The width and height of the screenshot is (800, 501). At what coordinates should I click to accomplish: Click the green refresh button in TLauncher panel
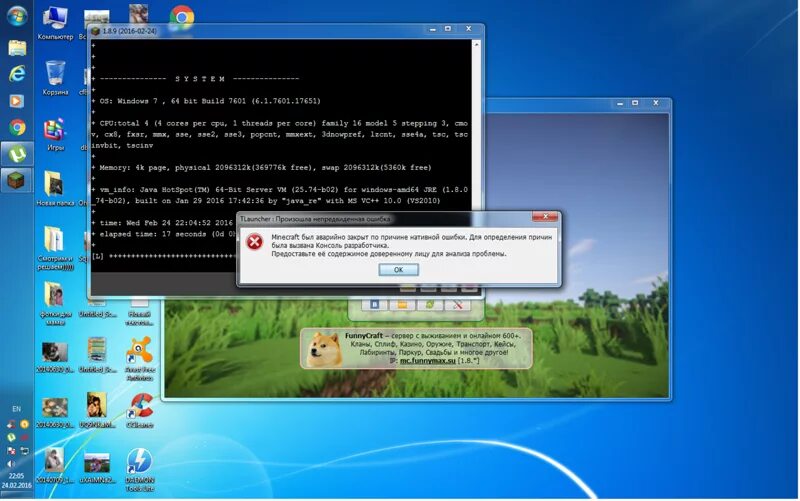(430, 305)
